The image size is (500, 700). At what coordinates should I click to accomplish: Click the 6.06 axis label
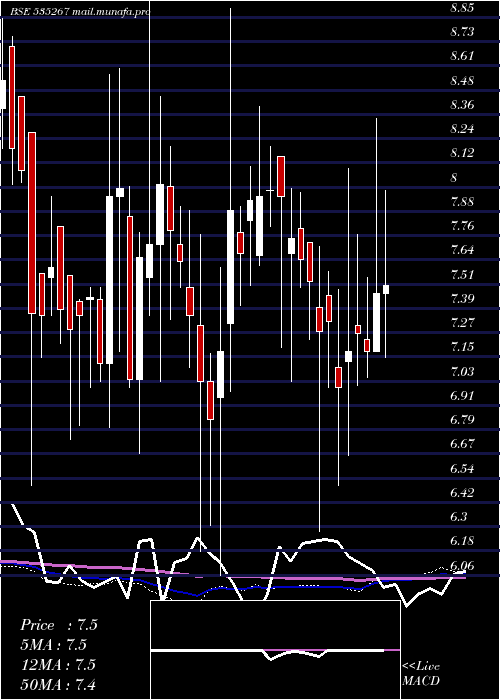(x=462, y=565)
